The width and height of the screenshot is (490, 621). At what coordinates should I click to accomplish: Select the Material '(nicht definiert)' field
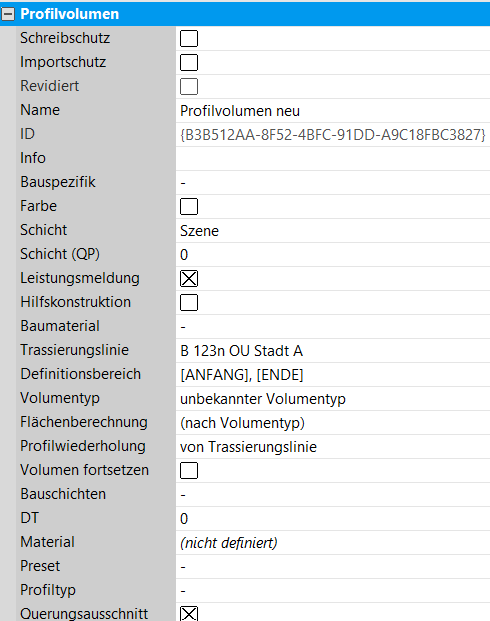pyautogui.click(x=333, y=543)
